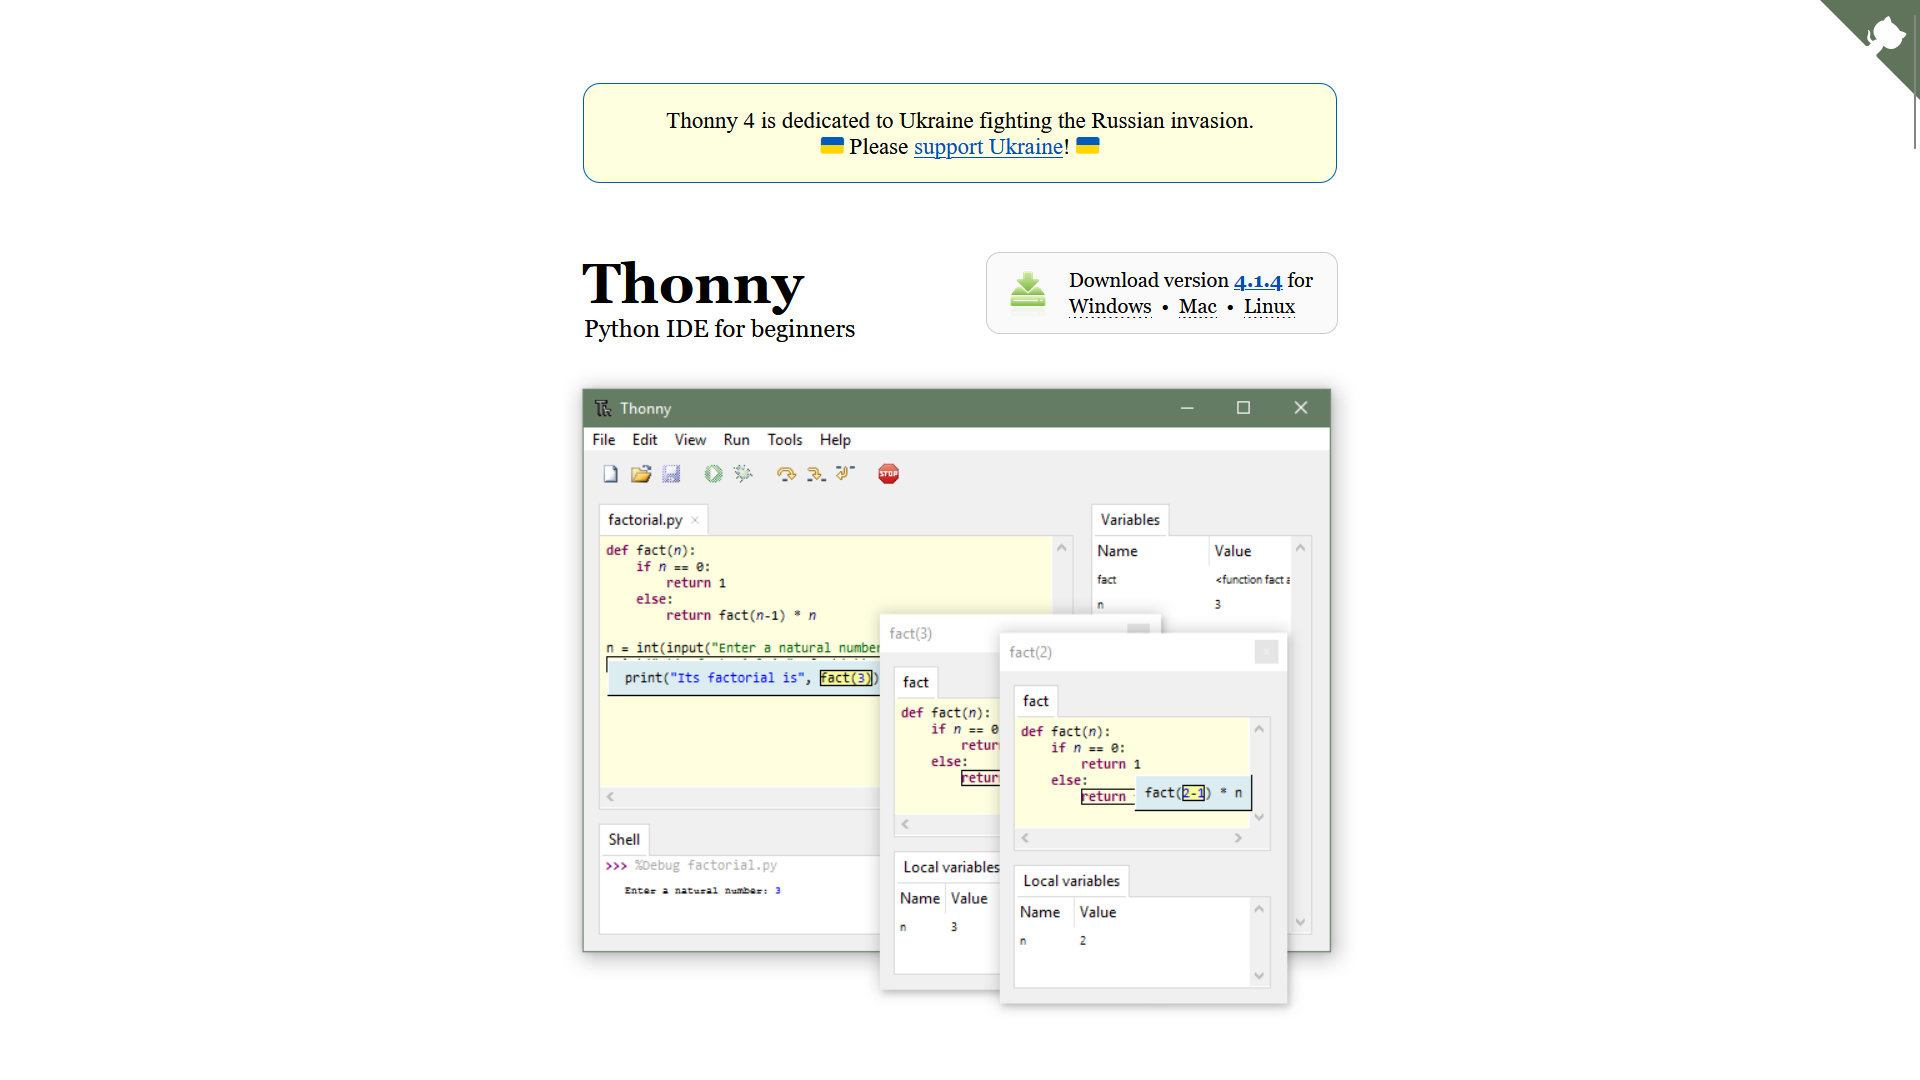Click the 4.1.4 version link
This screenshot has width=1920, height=1080.
tap(1257, 281)
